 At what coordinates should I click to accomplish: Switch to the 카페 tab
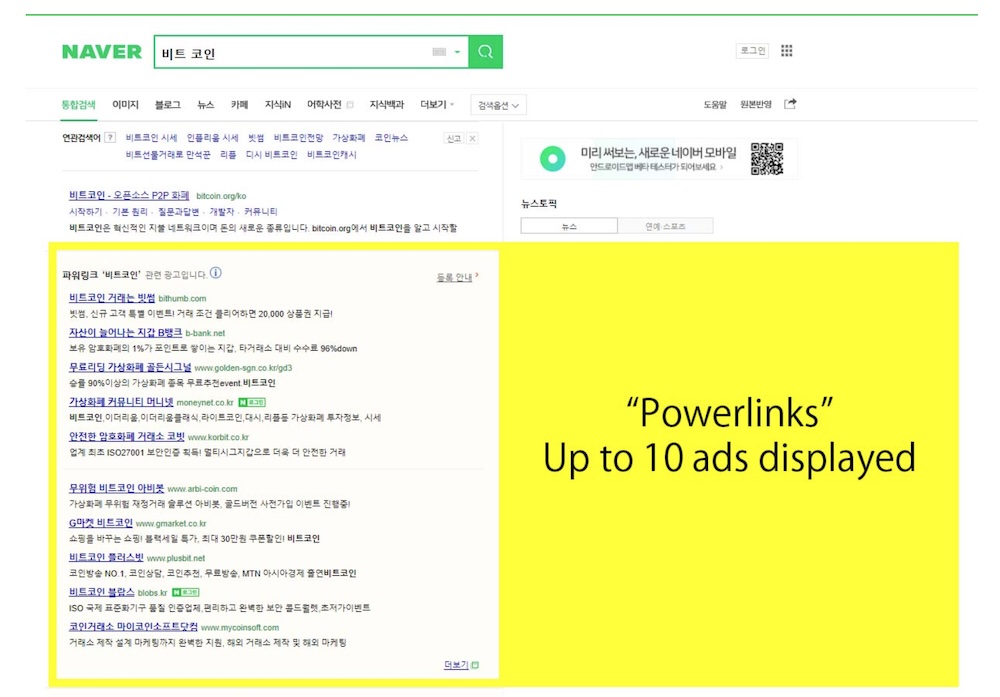pos(239,105)
